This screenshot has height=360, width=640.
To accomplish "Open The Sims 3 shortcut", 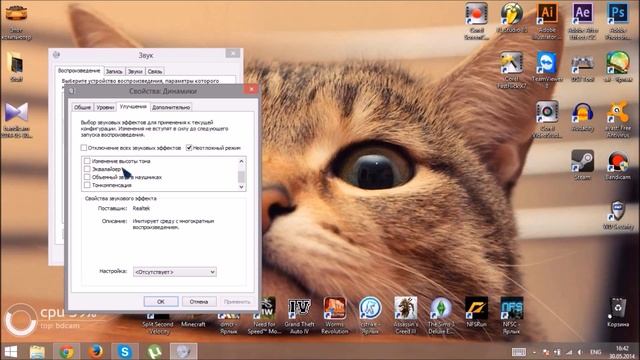I will 441,315.
